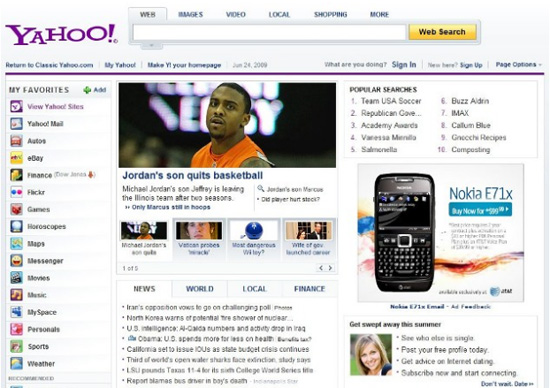
Task: Open Return to Classic Yahoo.com link
Action: (49, 65)
